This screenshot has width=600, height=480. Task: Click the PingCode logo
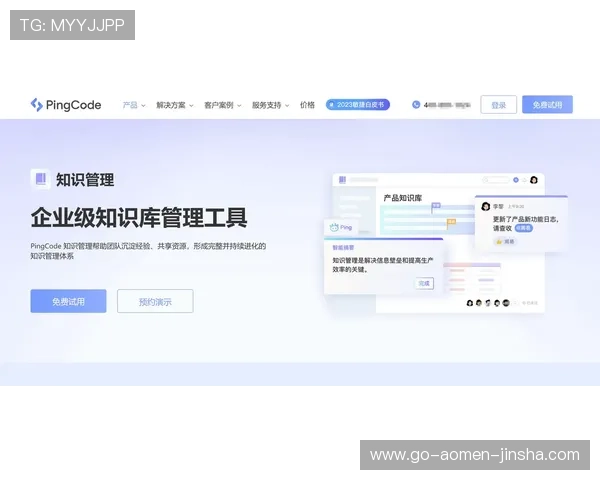[x=66, y=104]
